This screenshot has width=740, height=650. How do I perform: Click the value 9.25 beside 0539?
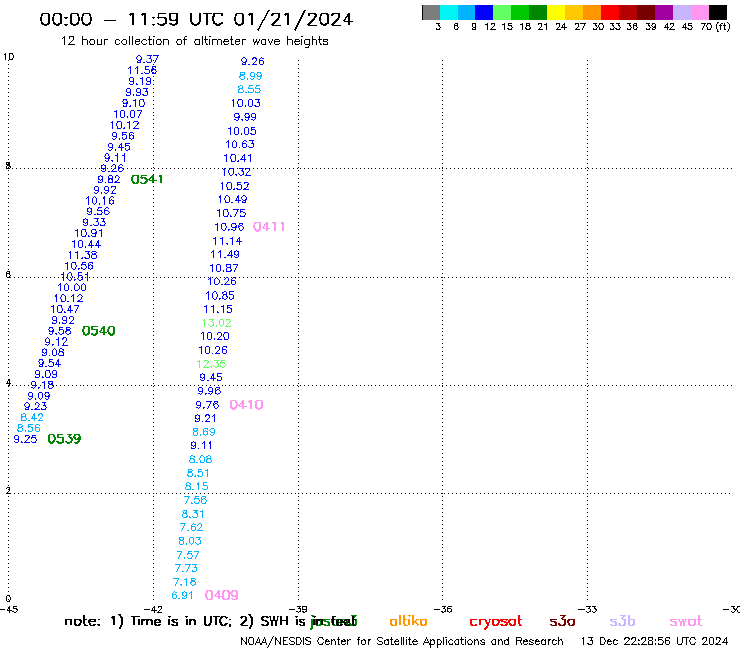tap(25, 439)
